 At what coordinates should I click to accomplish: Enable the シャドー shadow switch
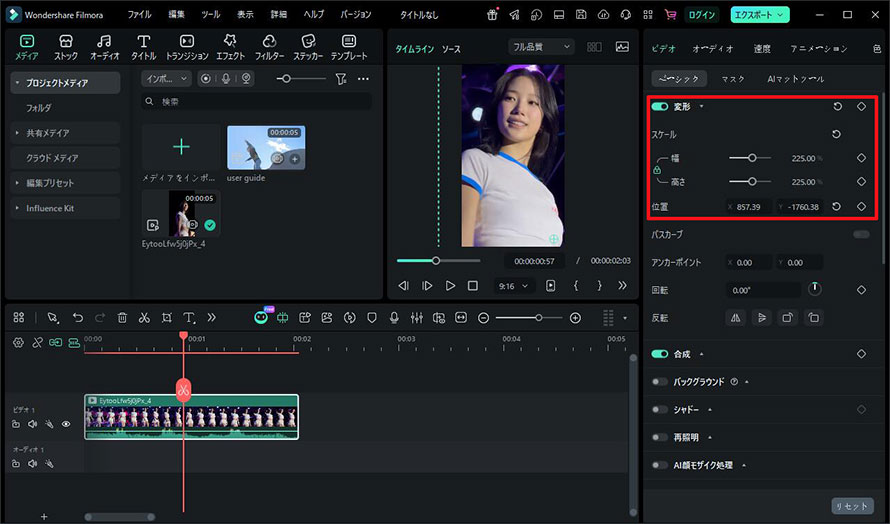pos(660,409)
